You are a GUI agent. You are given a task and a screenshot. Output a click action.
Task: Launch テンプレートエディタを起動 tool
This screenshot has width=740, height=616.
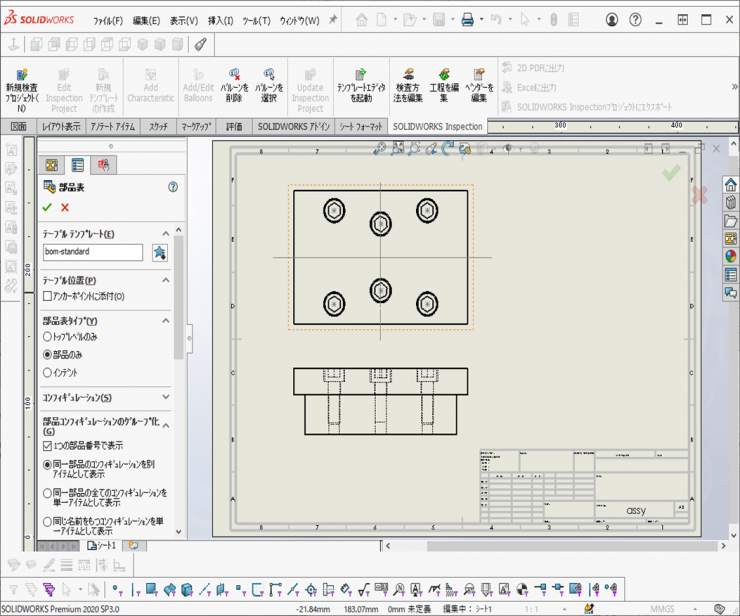coord(361,76)
